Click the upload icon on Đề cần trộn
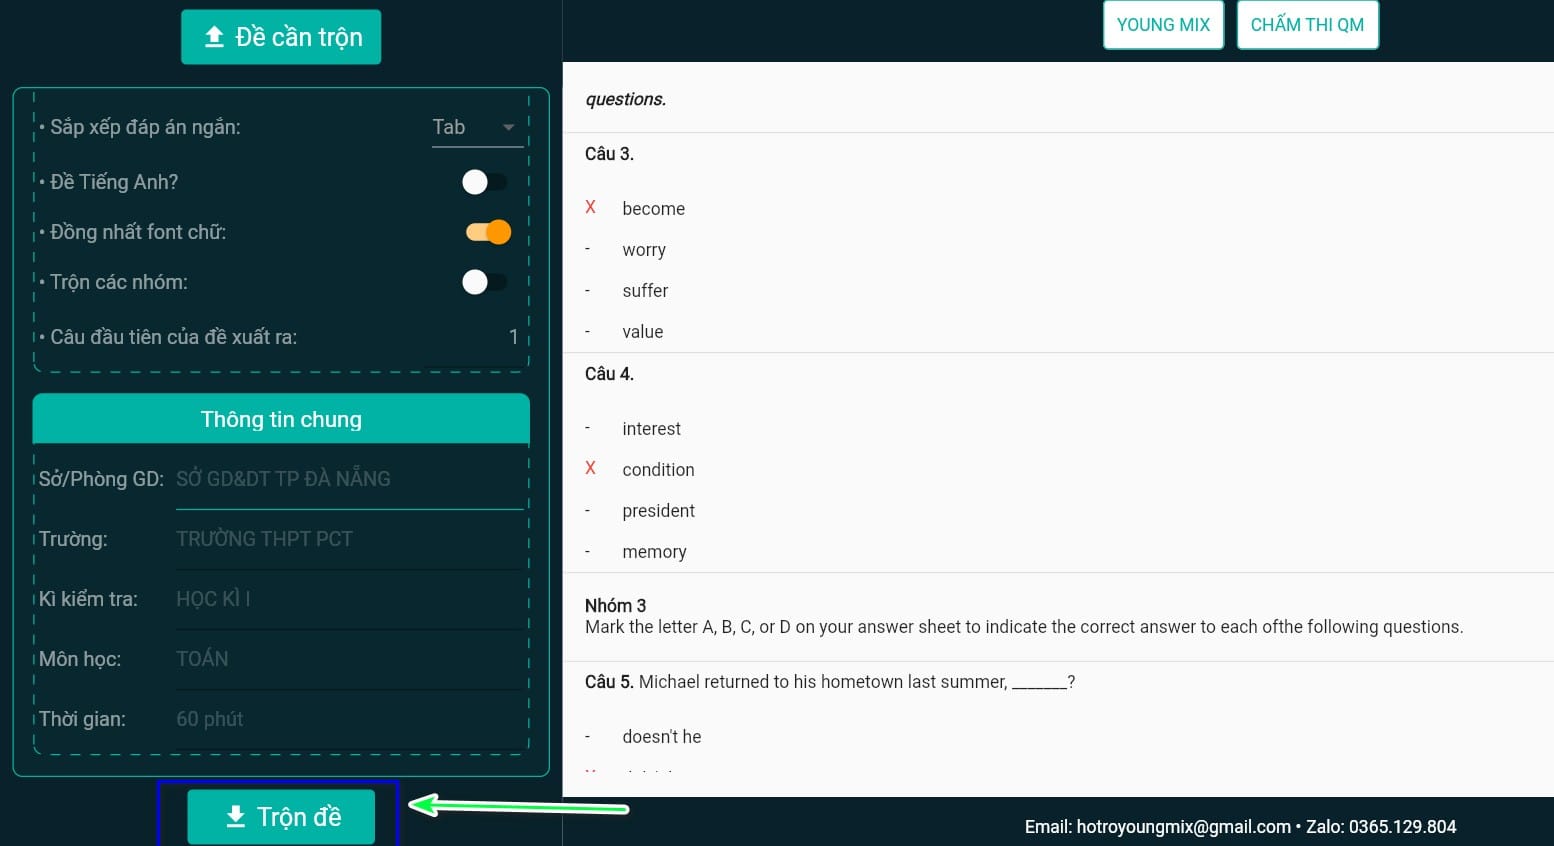 (214, 37)
